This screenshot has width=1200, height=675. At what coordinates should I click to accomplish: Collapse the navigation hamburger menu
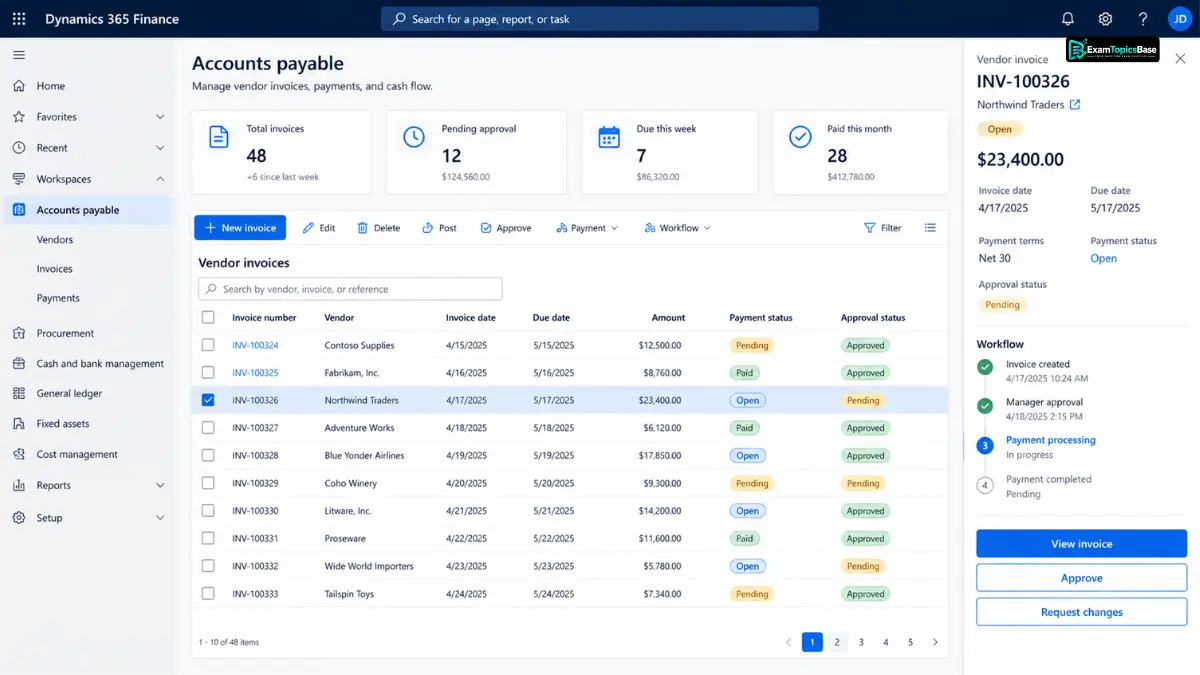(19, 55)
